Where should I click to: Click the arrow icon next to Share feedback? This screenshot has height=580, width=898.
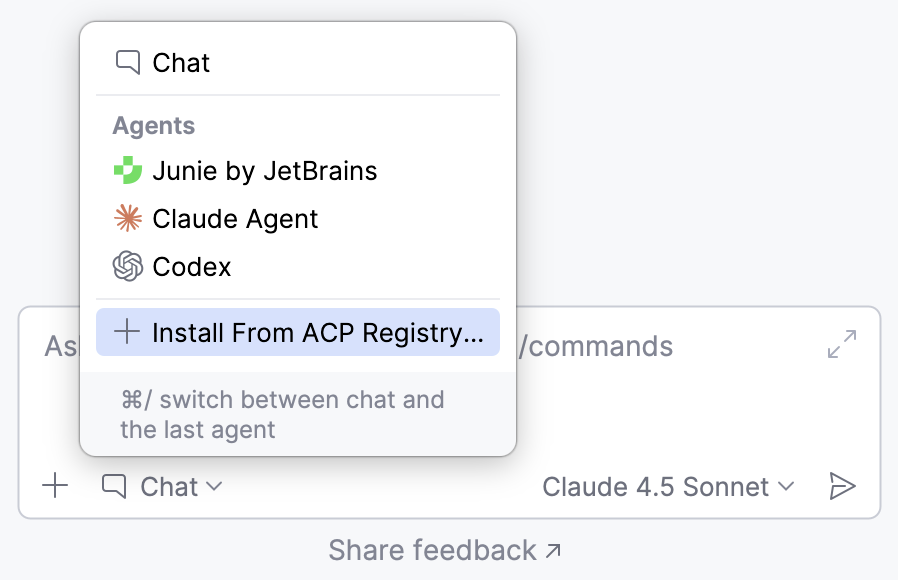click(553, 549)
